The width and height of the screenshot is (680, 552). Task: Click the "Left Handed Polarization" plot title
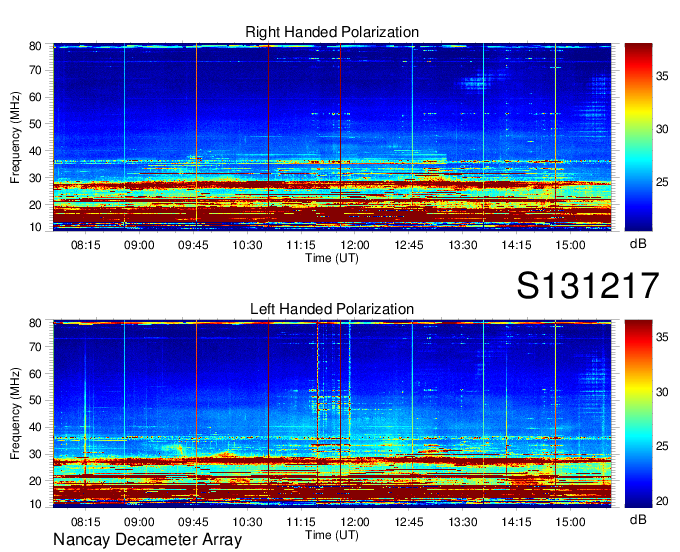coord(332,309)
